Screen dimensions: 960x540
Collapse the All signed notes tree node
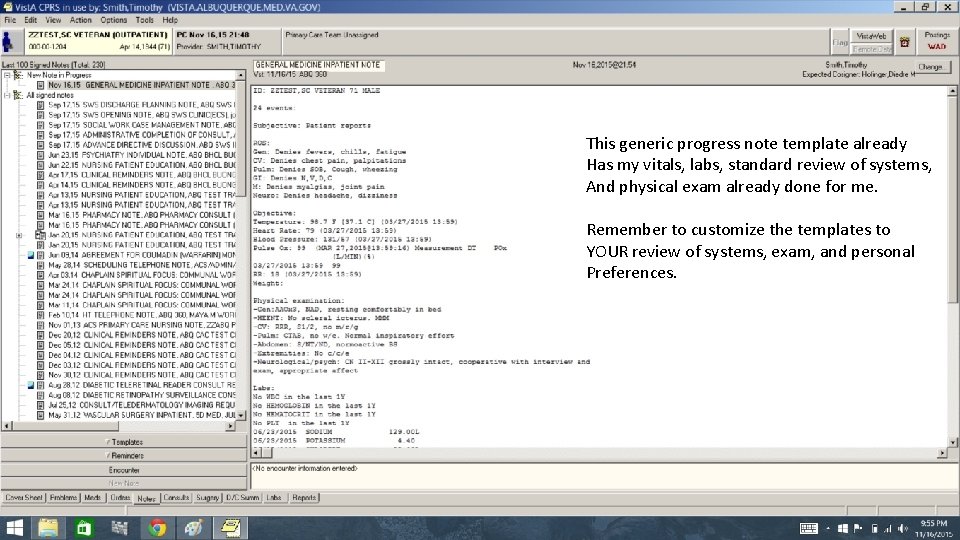tap(7, 96)
